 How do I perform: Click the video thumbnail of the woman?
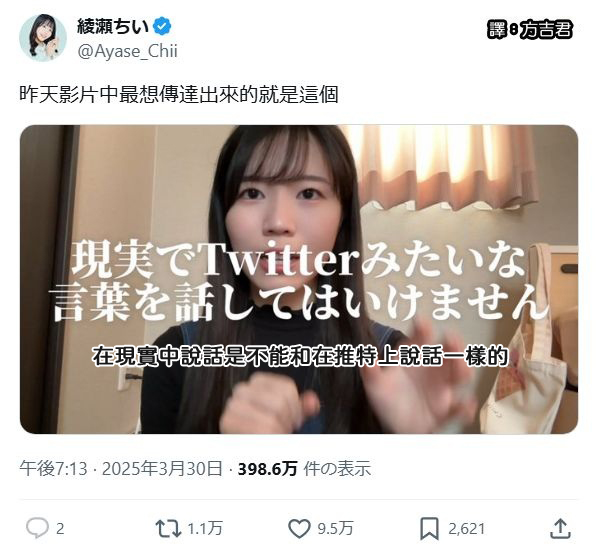tap(299, 279)
